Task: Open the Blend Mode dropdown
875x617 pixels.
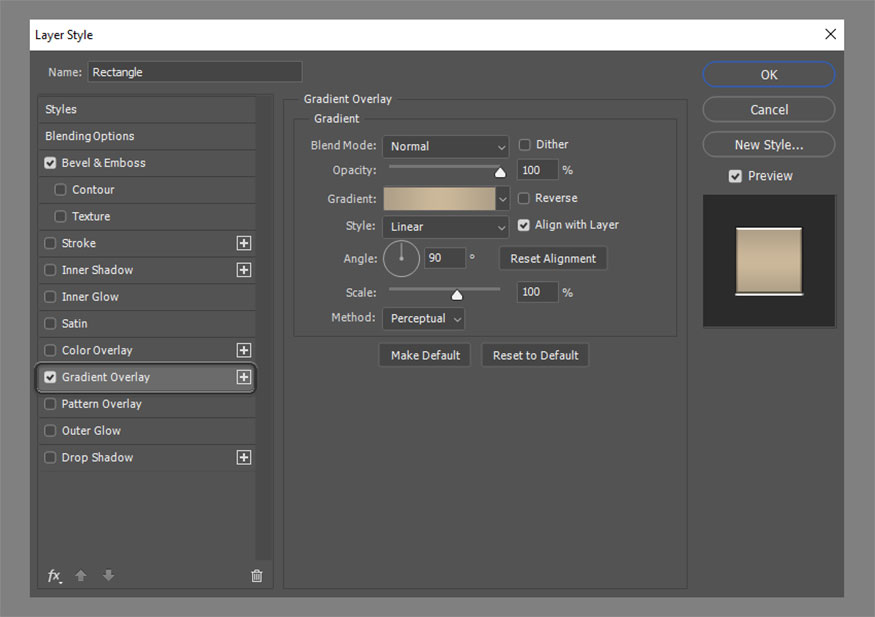Action: tap(446, 147)
